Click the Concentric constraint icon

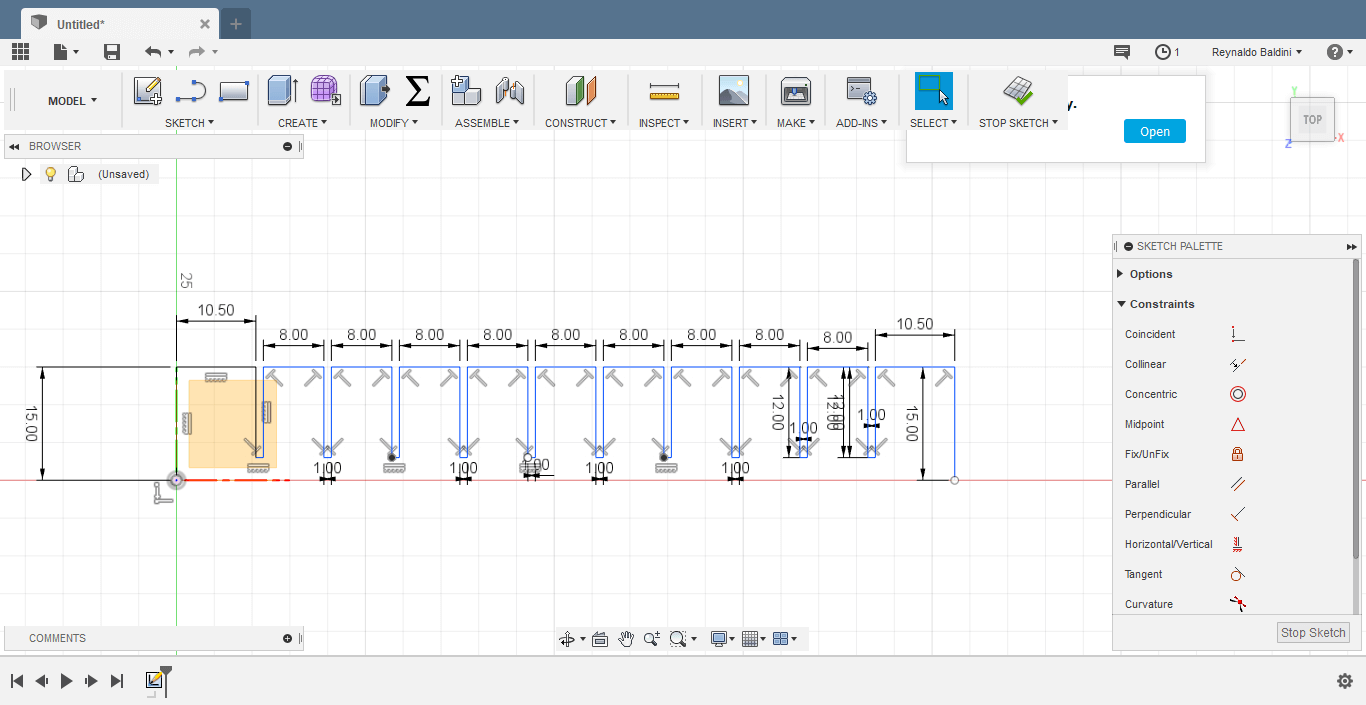click(x=1237, y=394)
